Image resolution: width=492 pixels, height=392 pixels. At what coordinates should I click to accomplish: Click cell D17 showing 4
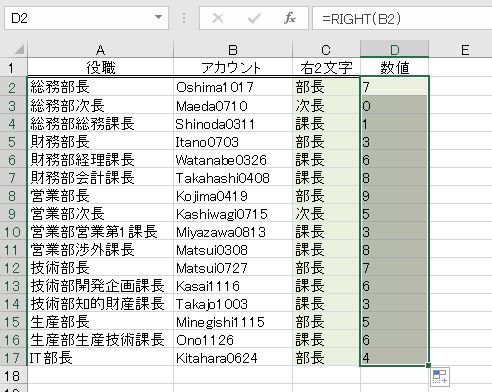pyautogui.click(x=394, y=358)
